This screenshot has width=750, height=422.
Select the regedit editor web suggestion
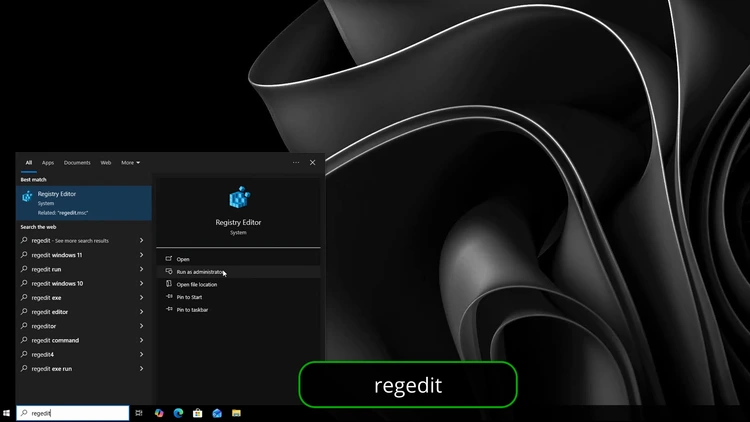(84, 311)
